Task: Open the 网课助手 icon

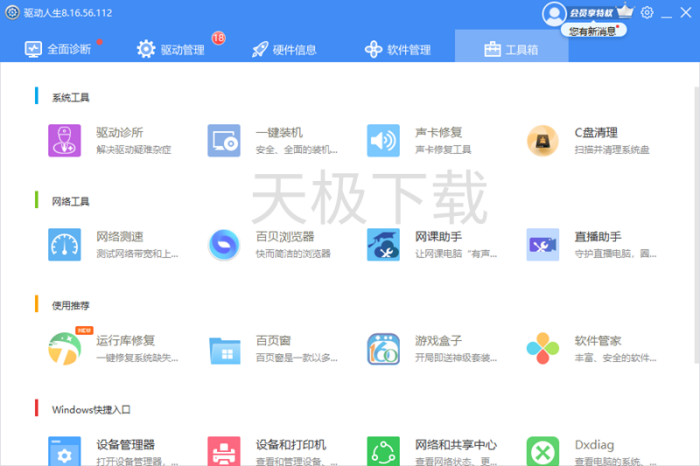Action: (383, 245)
